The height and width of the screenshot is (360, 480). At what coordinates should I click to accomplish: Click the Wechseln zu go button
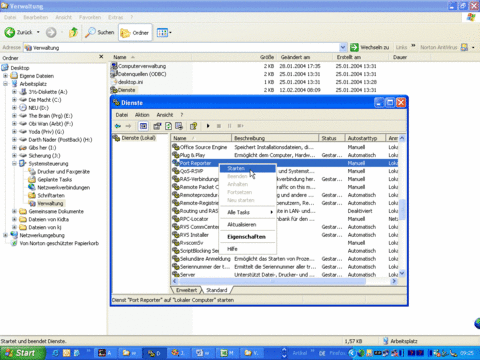(370, 47)
